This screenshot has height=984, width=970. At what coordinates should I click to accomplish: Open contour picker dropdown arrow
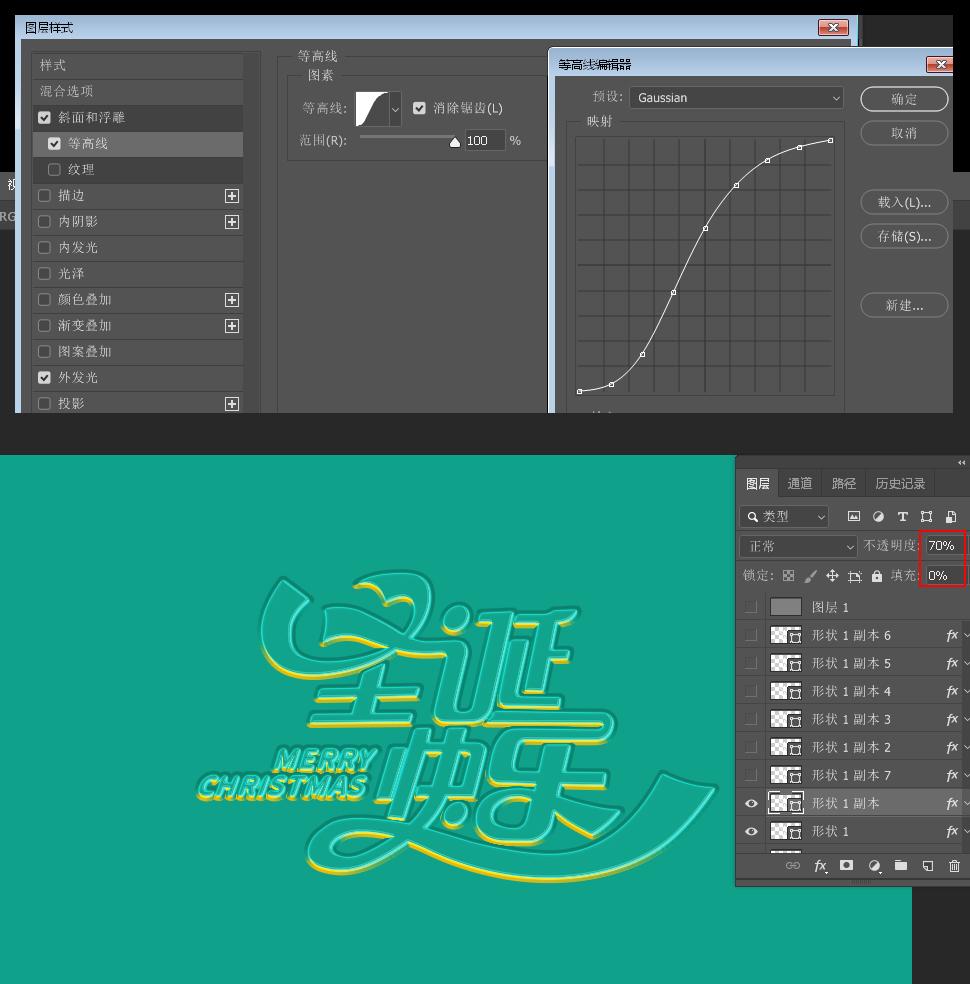[395, 109]
